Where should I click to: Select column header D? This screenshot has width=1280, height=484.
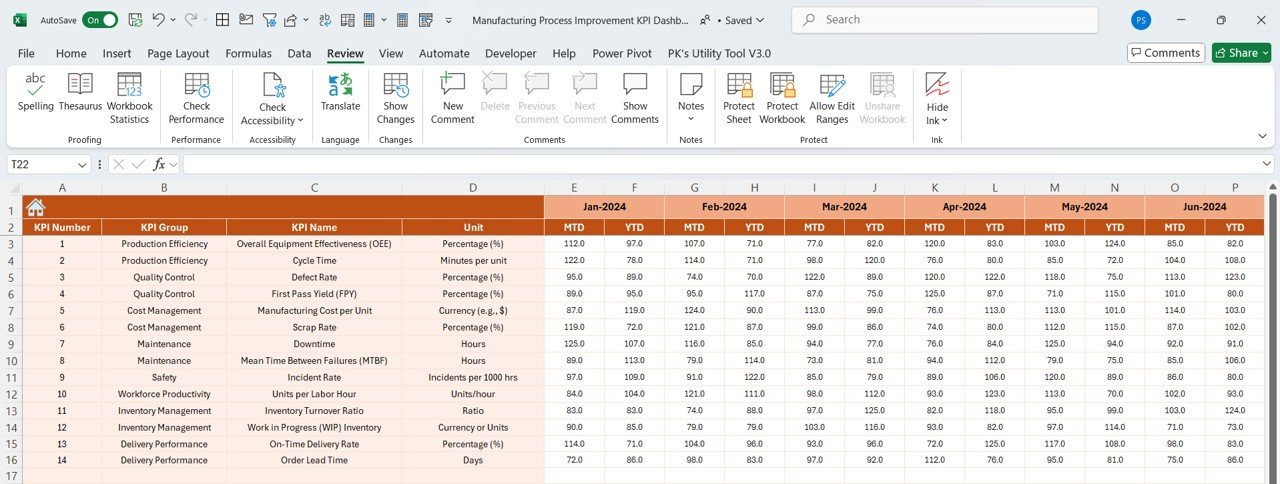tap(473, 188)
